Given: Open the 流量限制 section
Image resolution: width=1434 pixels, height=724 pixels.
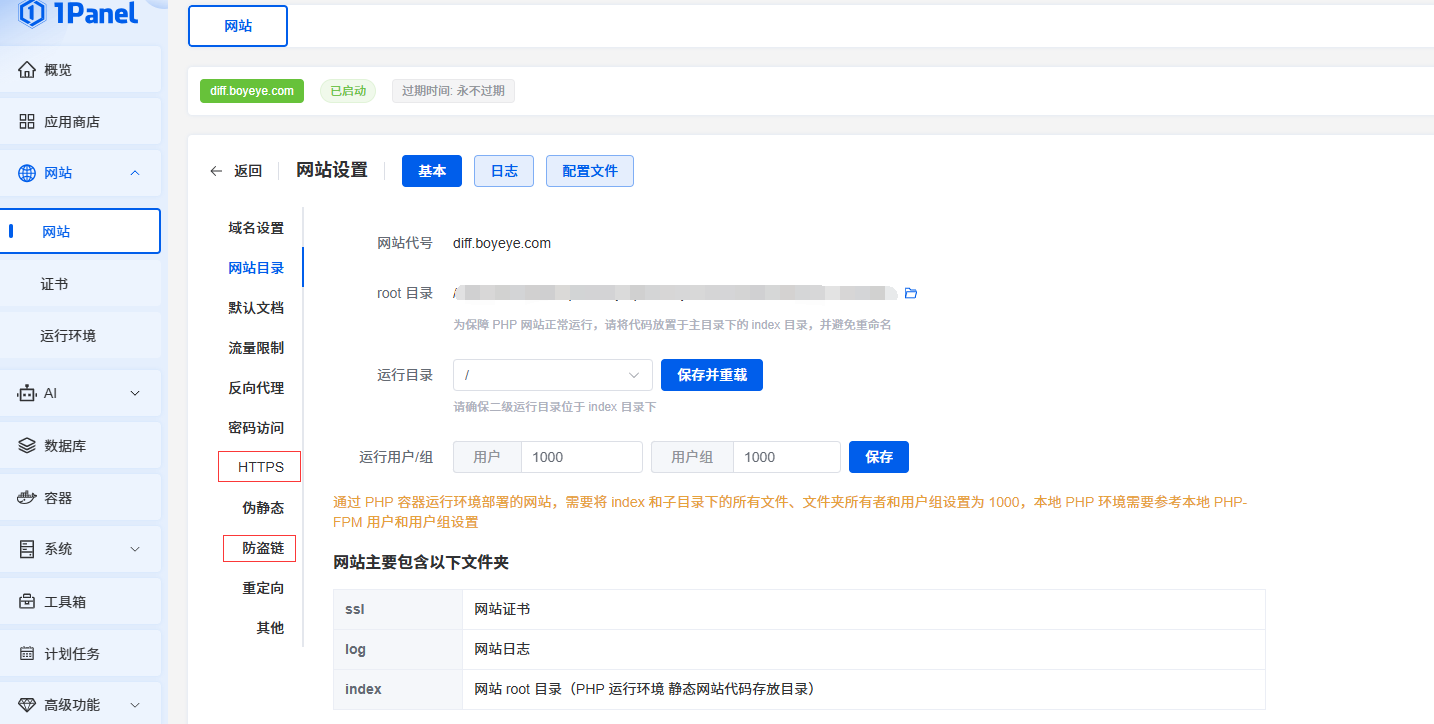Looking at the screenshot, I should coord(256,348).
